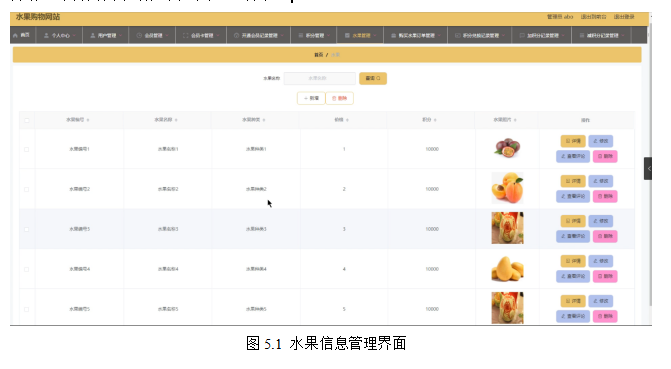The image size is (671, 369).
Task: Sort by the 水果图片 column sort icon
Action: pos(515,120)
